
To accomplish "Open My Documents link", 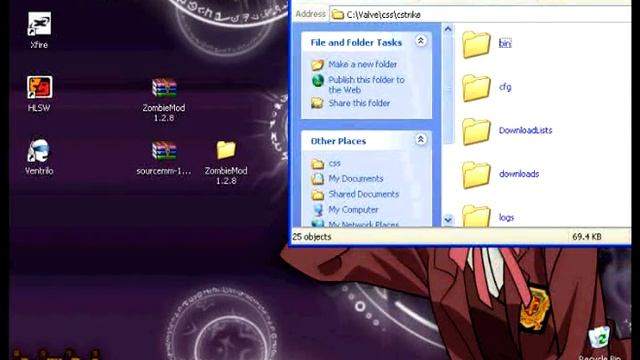I will [x=356, y=179].
